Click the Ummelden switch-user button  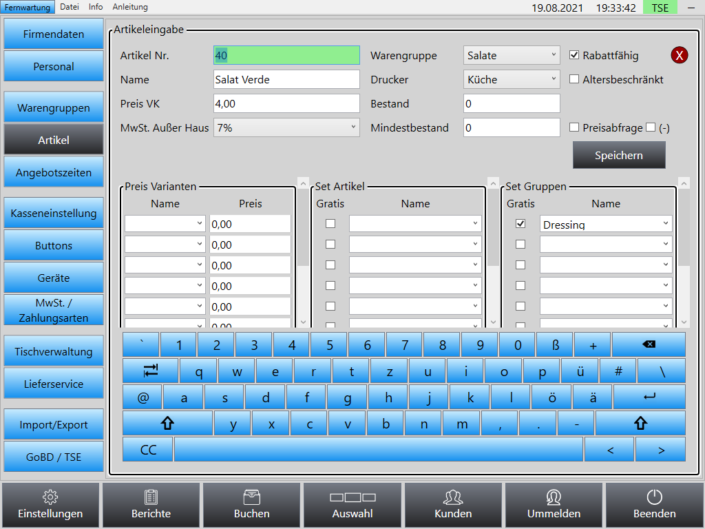[554, 505]
